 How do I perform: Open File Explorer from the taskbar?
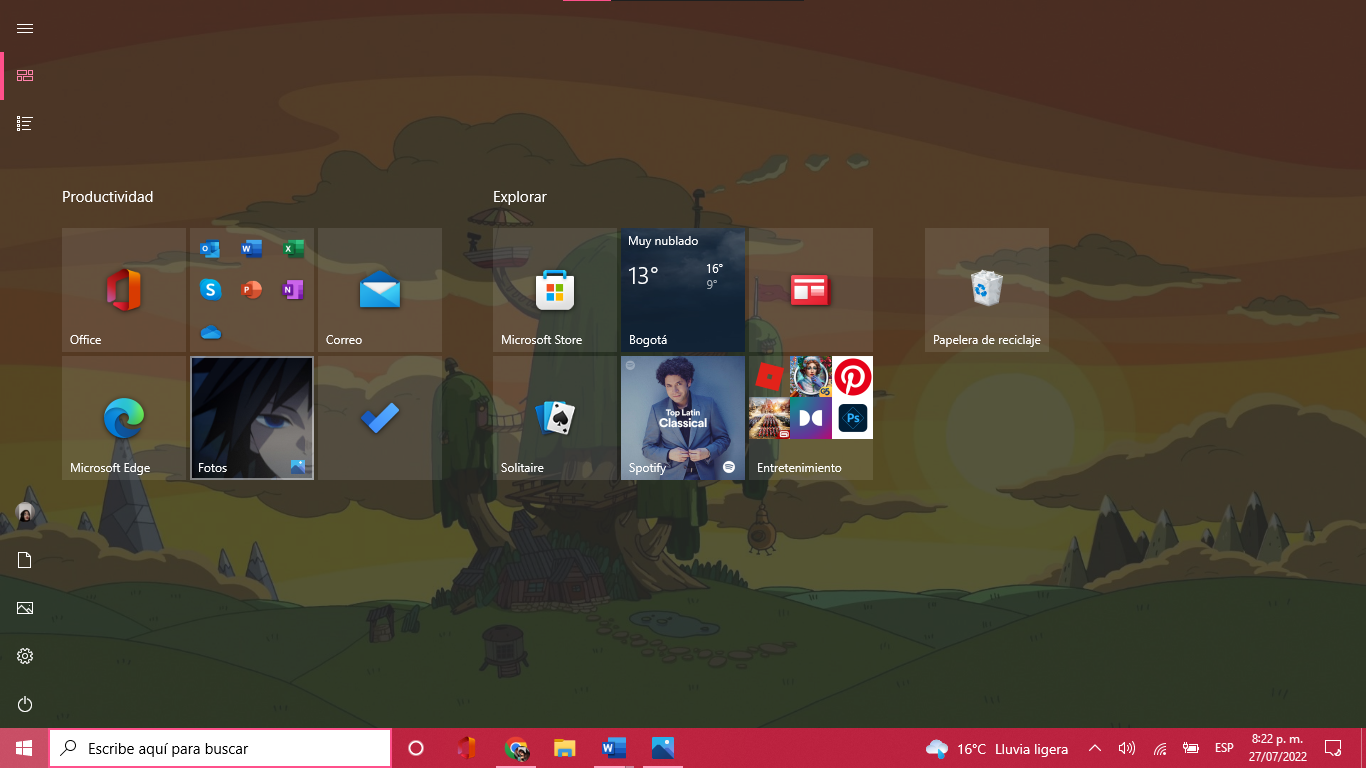point(565,748)
